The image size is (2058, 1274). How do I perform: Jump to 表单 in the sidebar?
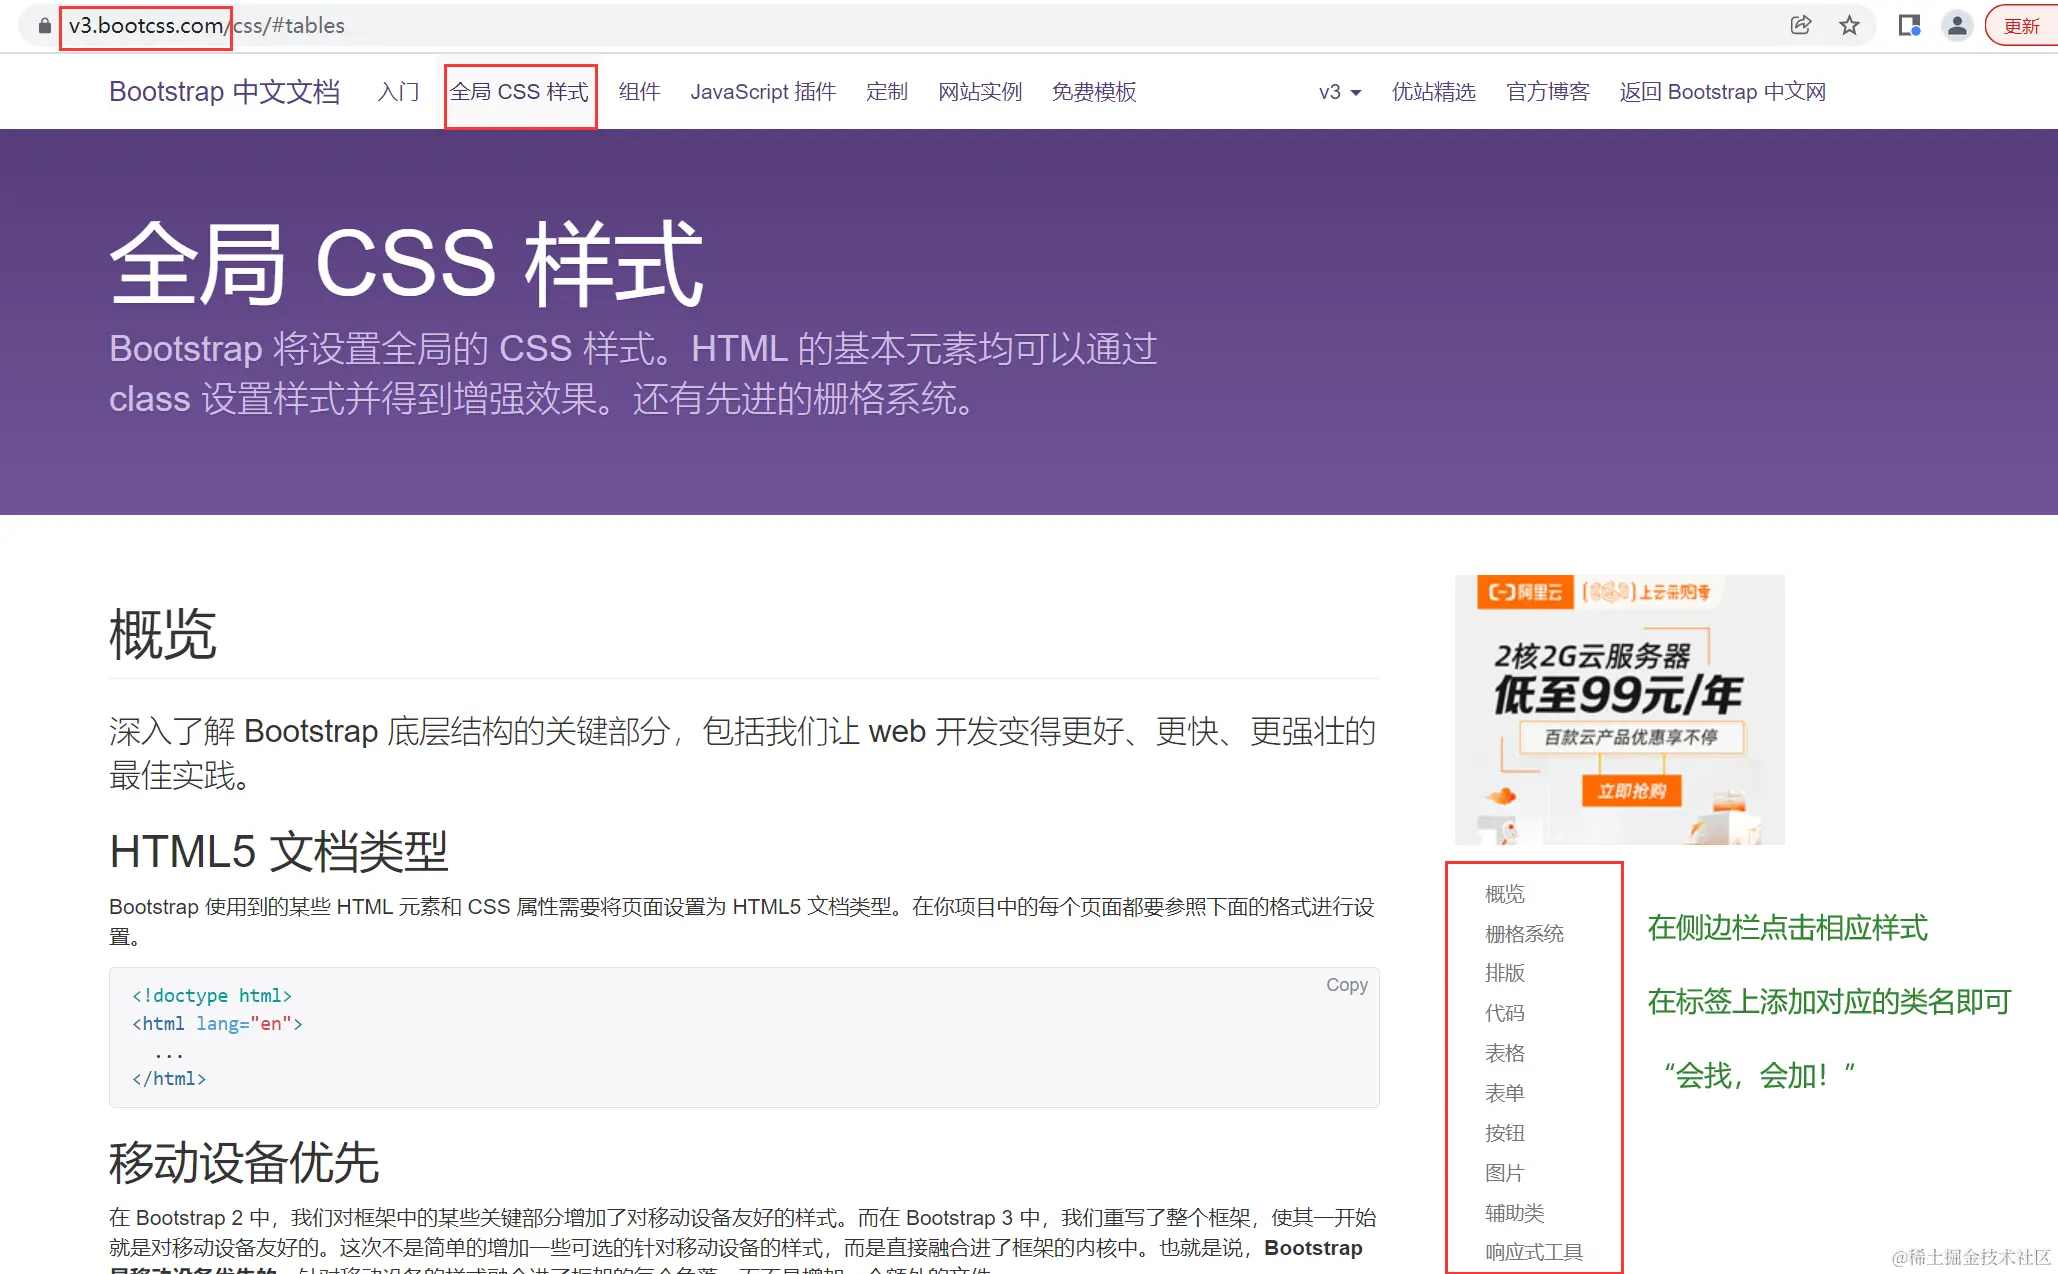[x=1504, y=1093]
